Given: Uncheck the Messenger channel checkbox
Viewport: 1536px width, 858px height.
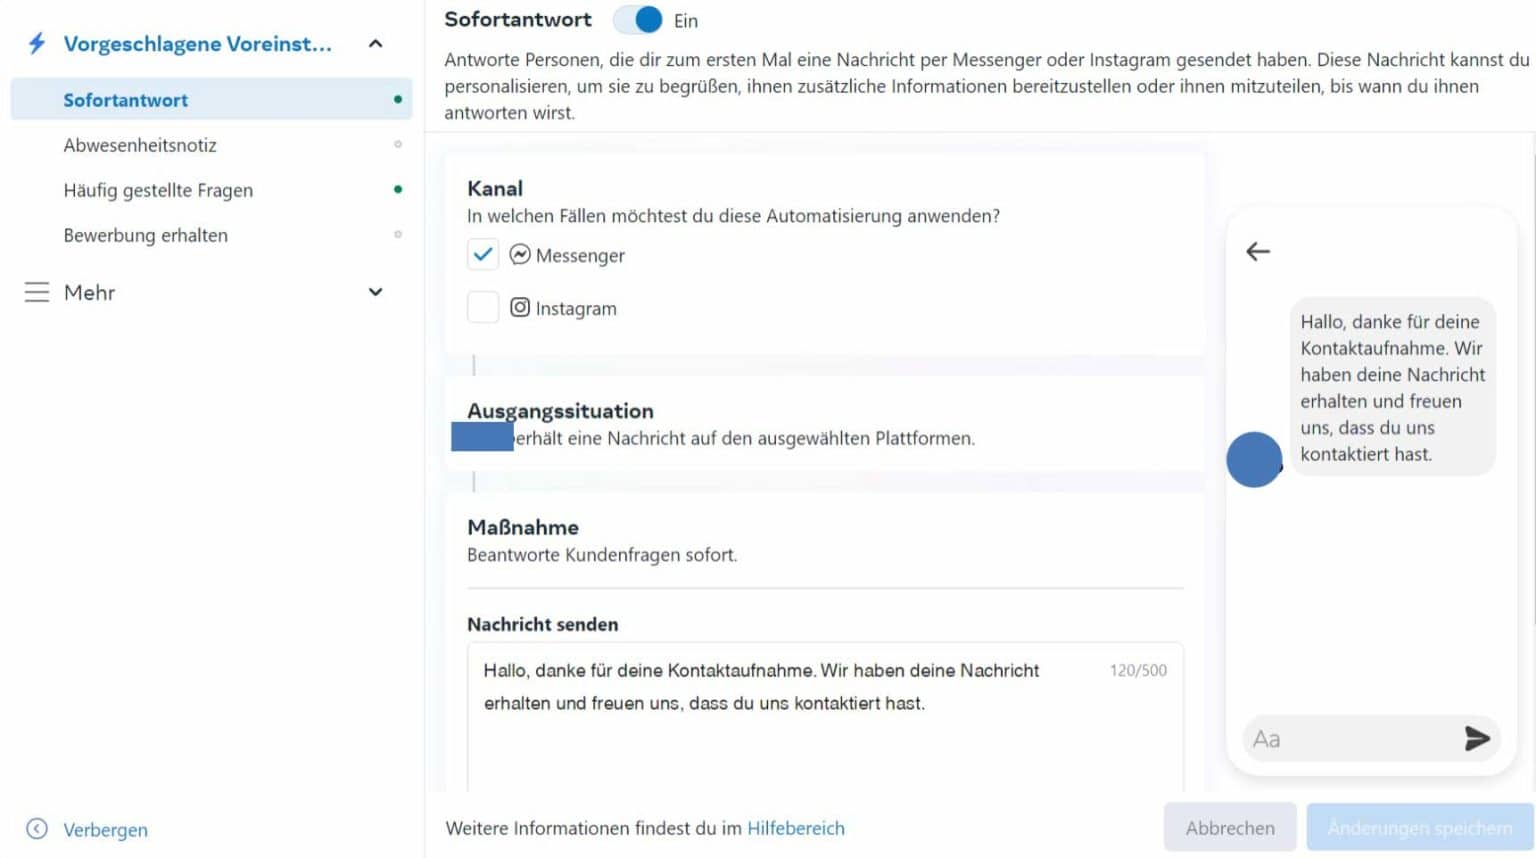Looking at the screenshot, I should click(x=483, y=254).
